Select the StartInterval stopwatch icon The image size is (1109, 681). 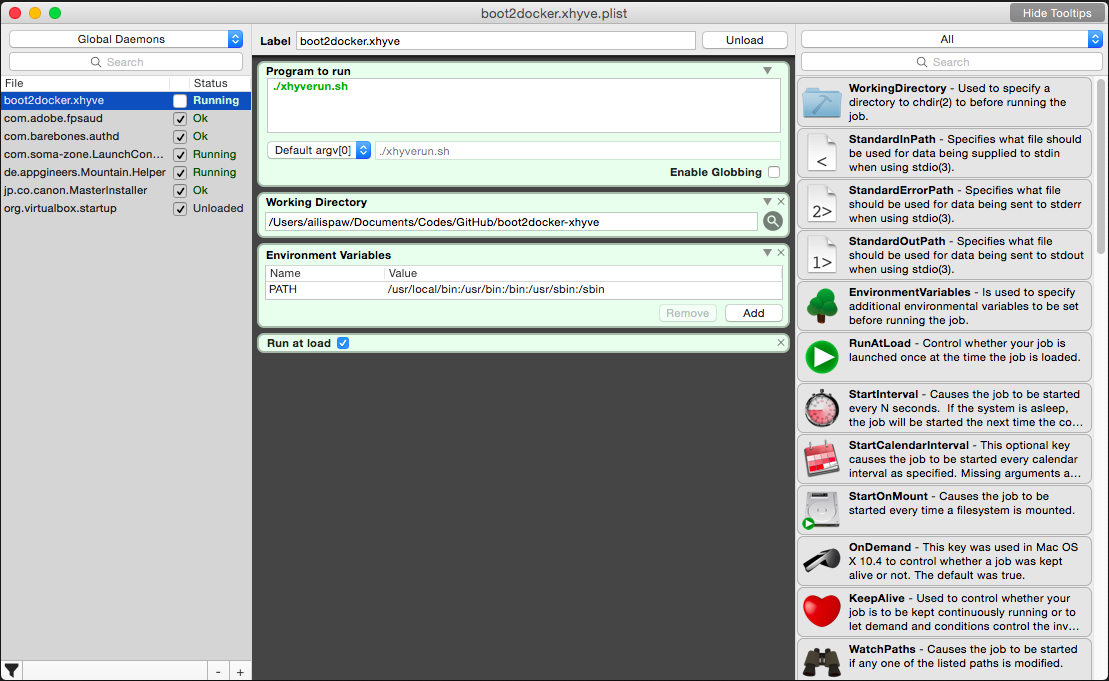822,408
